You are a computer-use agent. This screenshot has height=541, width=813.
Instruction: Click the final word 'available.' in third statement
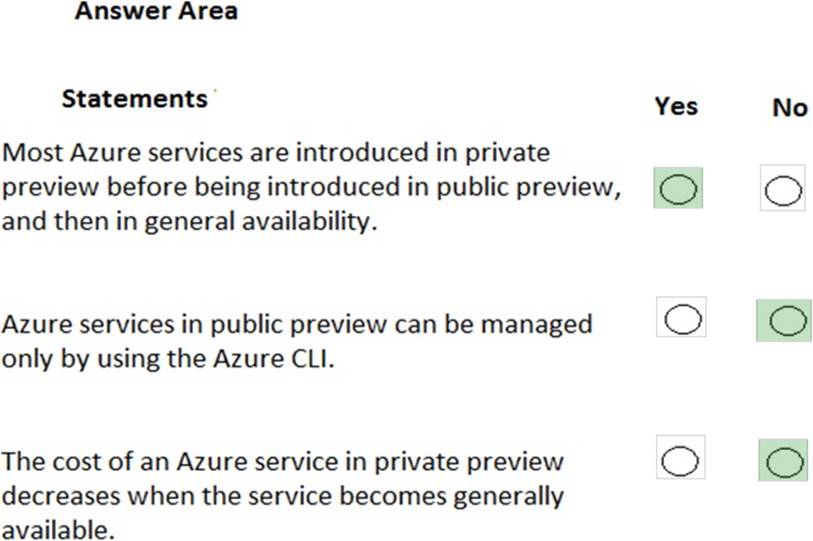(58, 529)
